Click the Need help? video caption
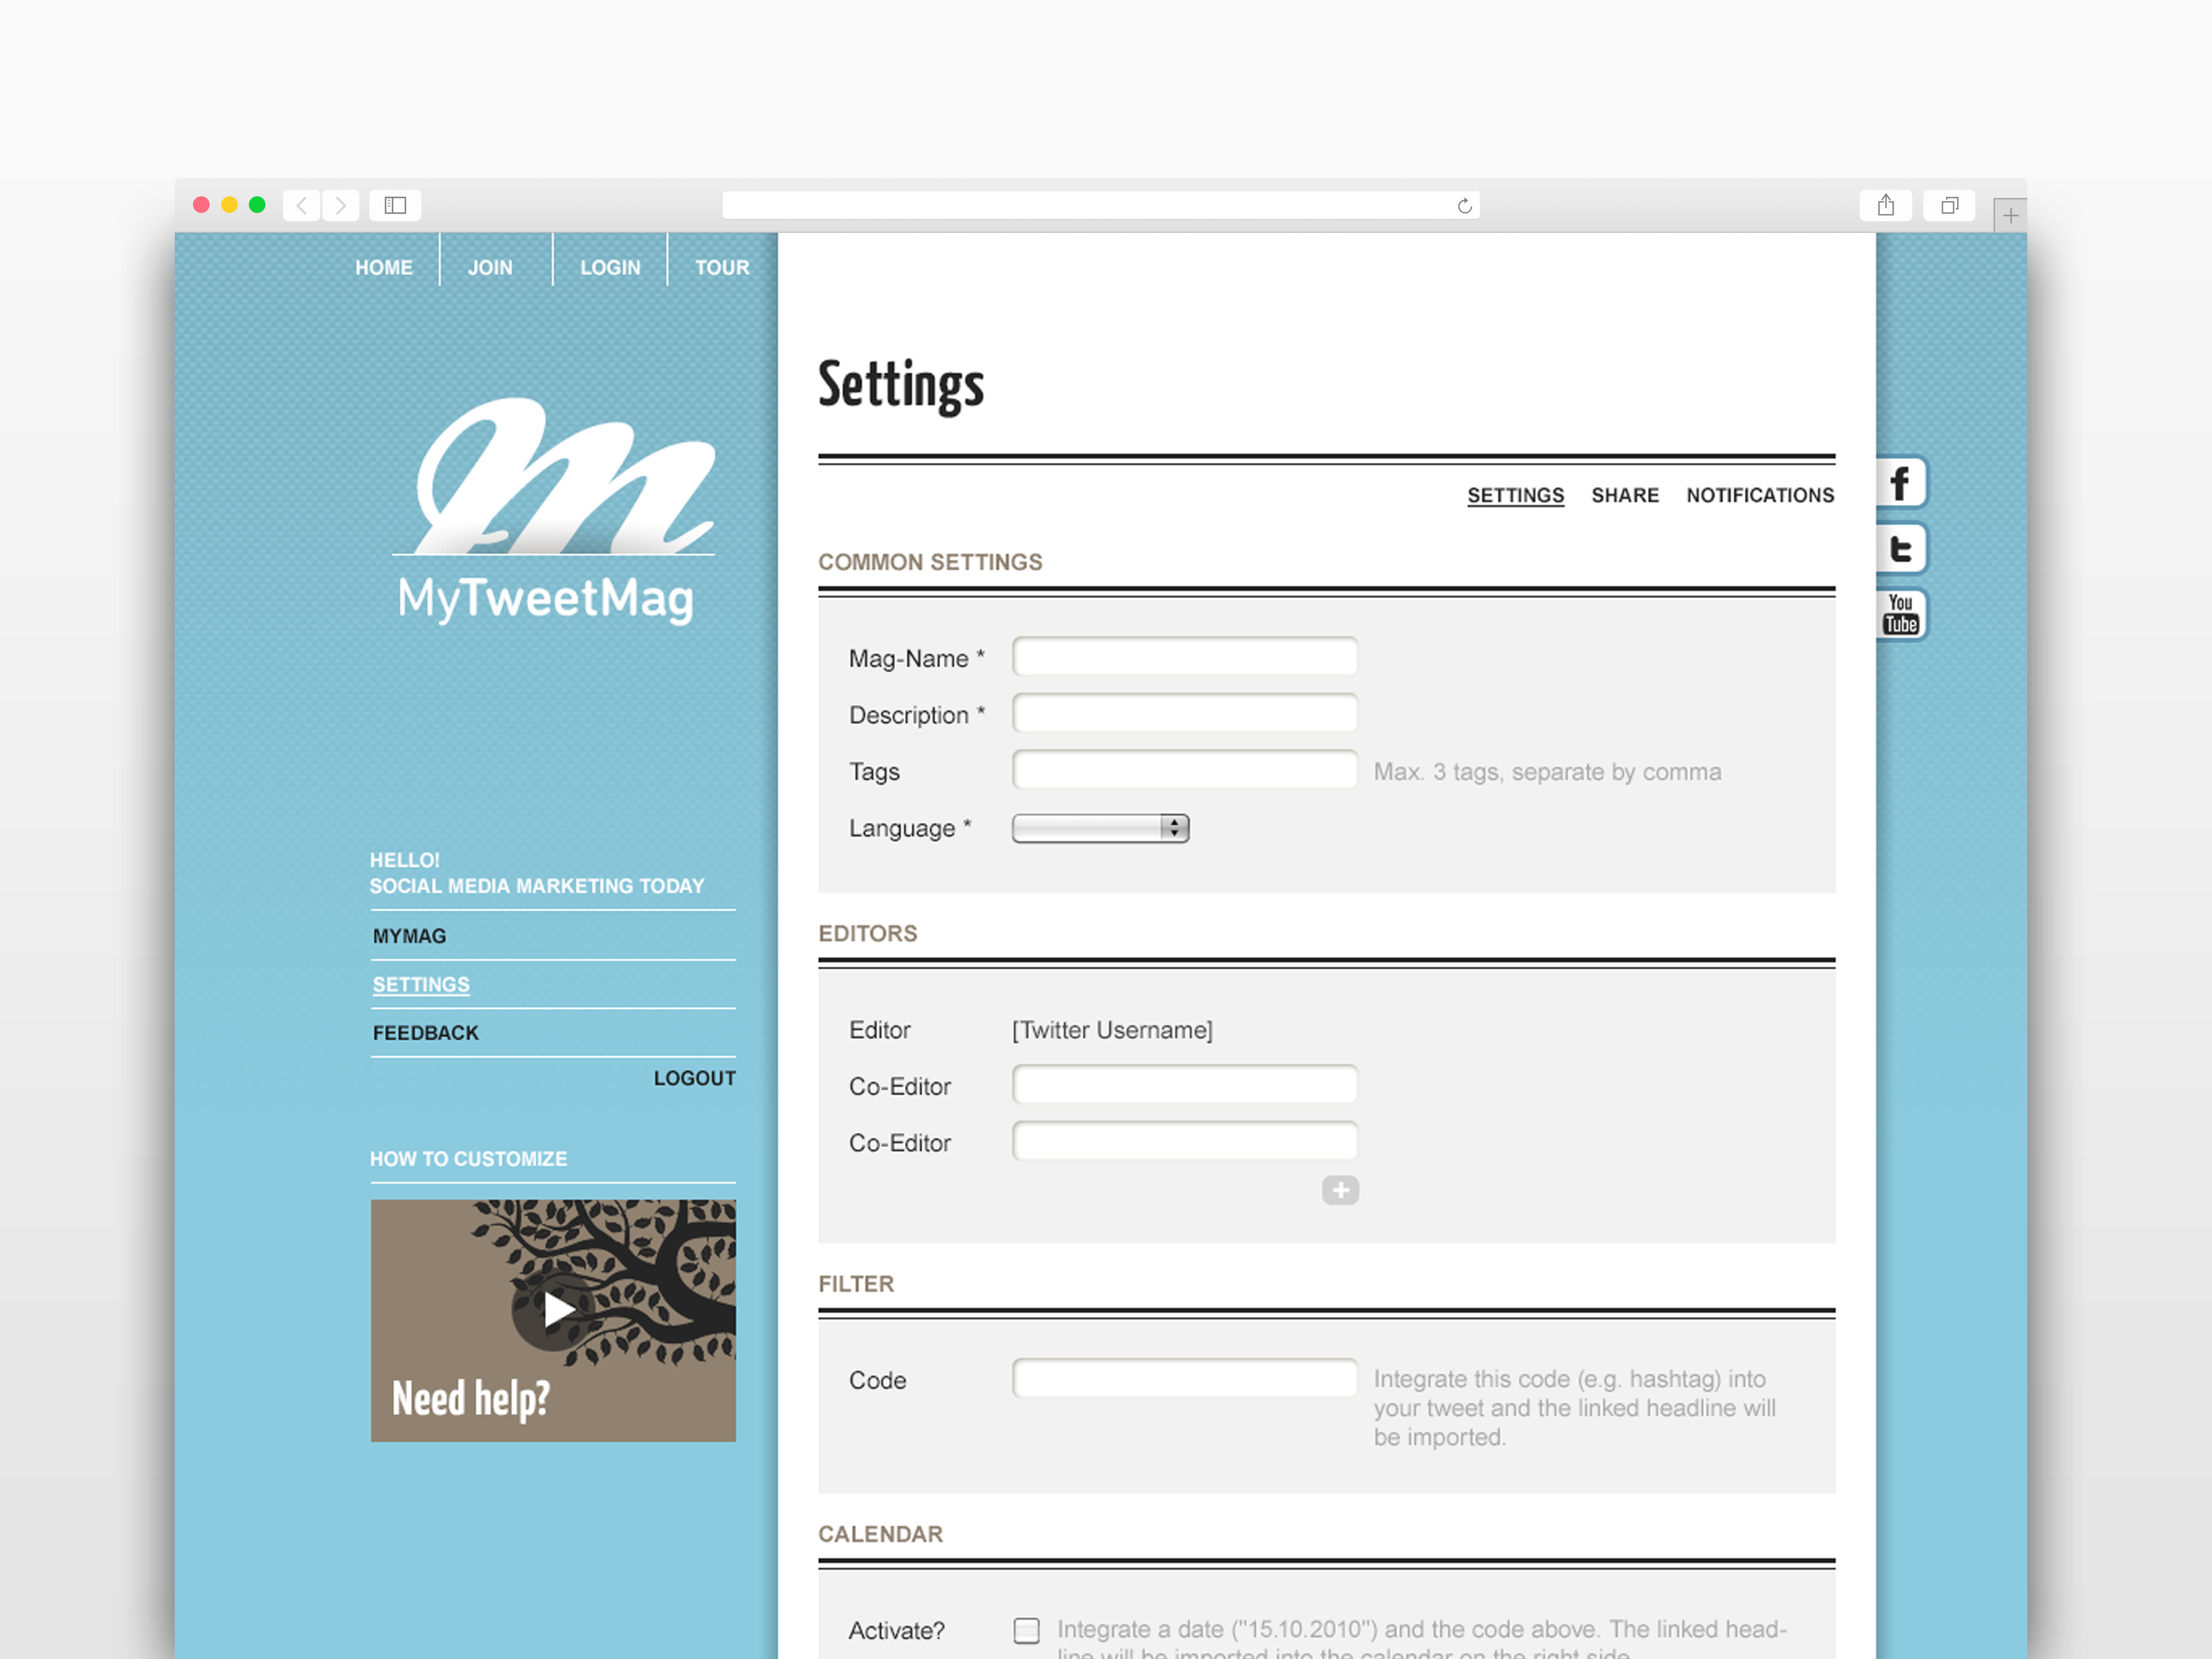The width and height of the screenshot is (2212, 1659). pyautogui.click(x=471, y=1399)
